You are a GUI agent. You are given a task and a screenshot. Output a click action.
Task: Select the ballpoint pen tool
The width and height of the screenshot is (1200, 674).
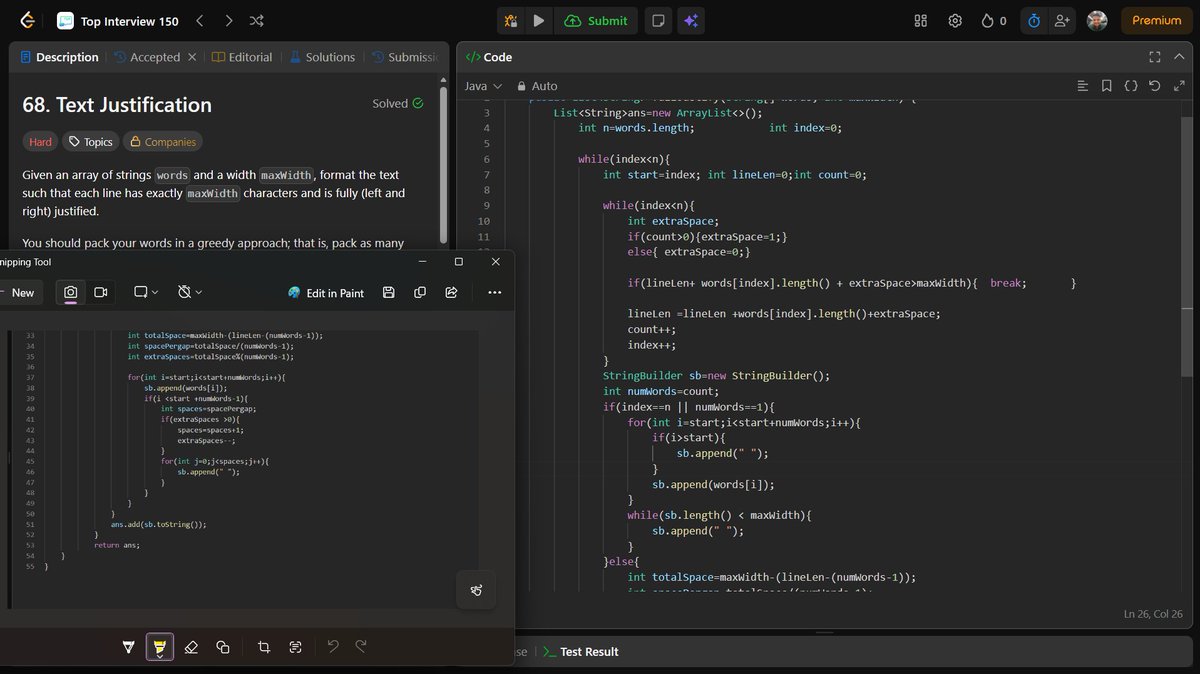(128, 647)
